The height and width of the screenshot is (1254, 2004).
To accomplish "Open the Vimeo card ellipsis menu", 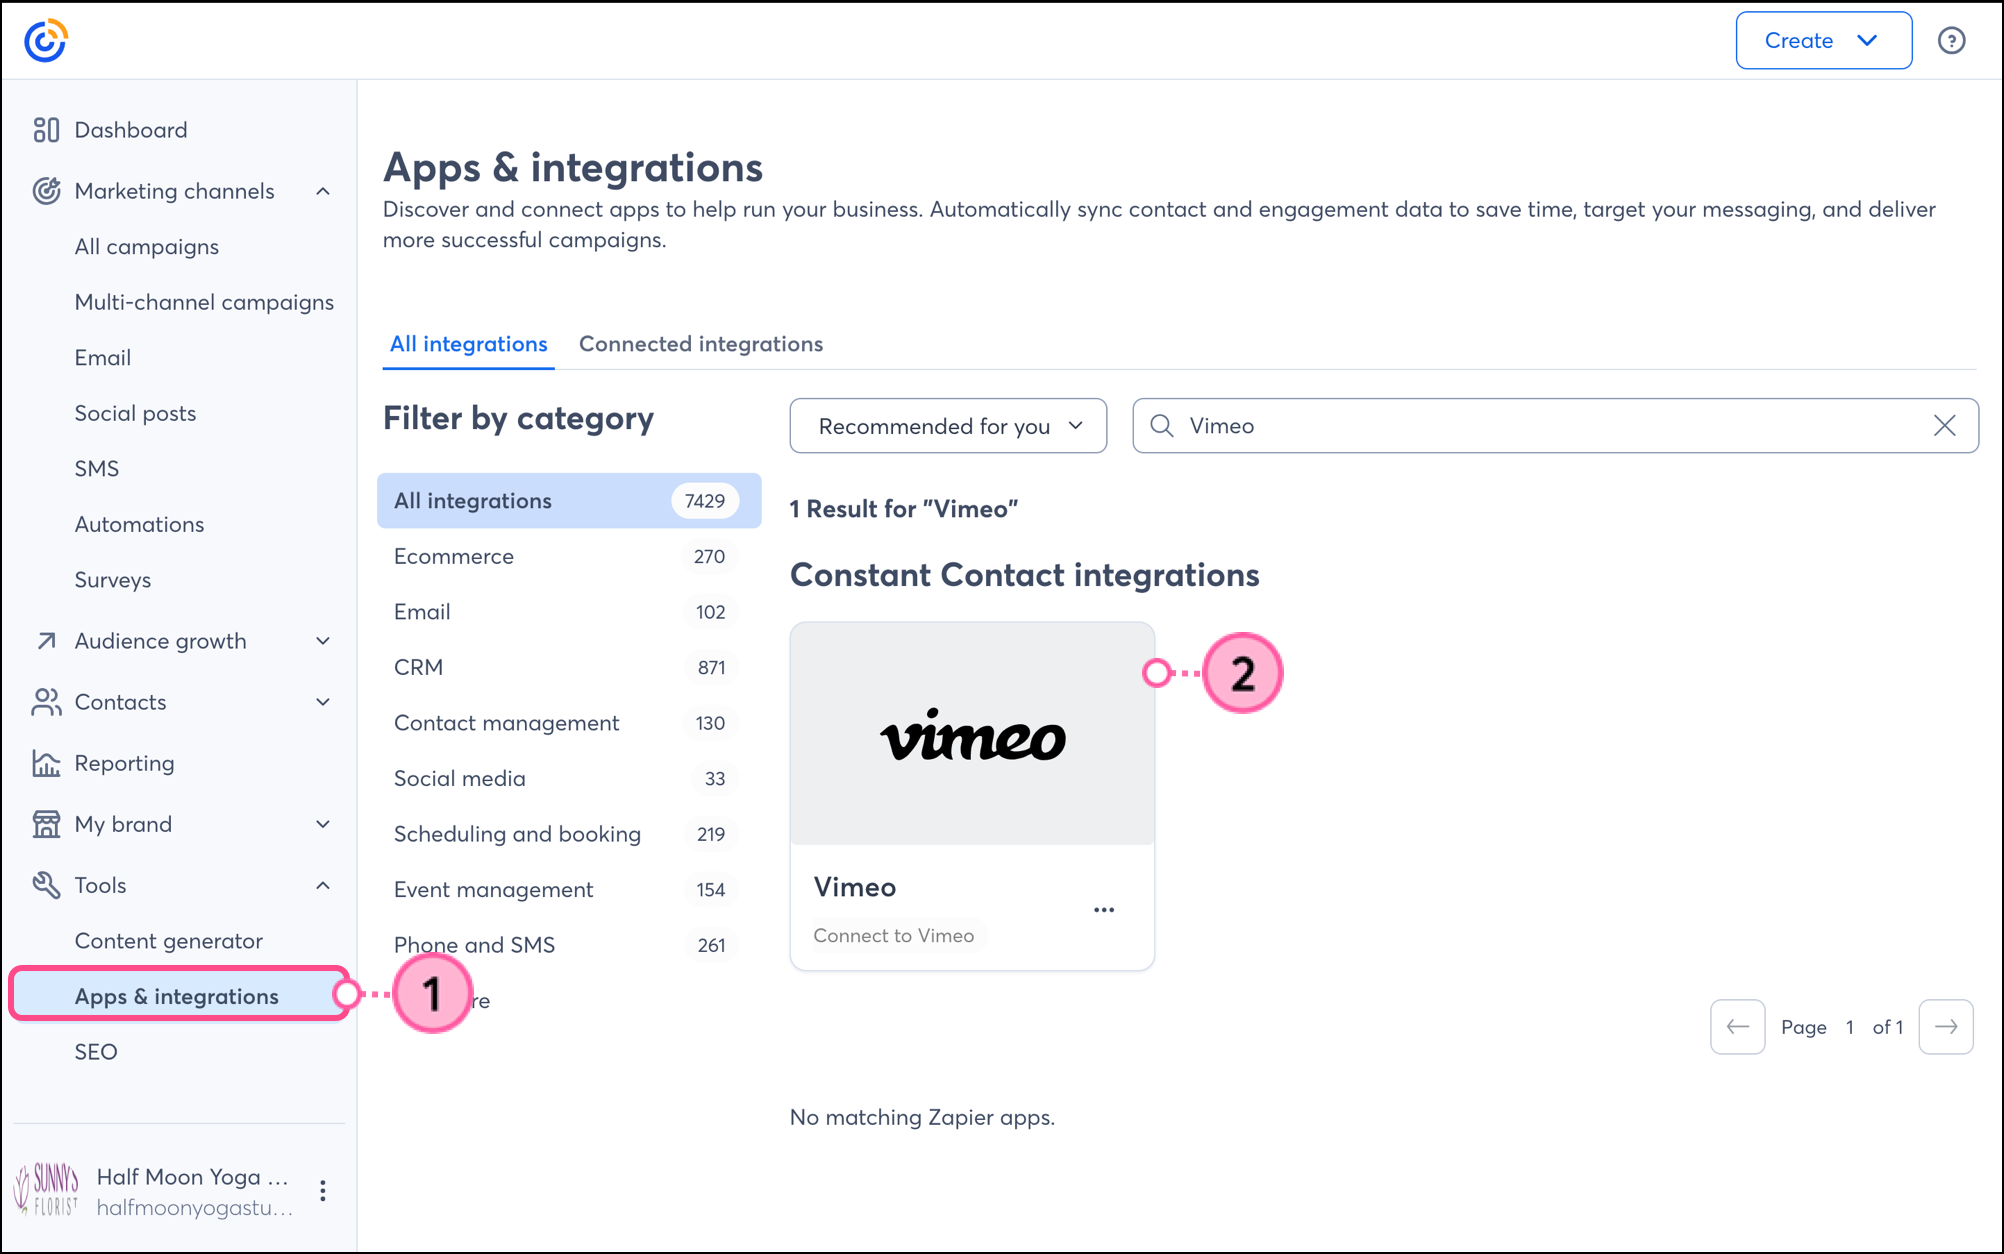I will click(x=1104, y=910).
